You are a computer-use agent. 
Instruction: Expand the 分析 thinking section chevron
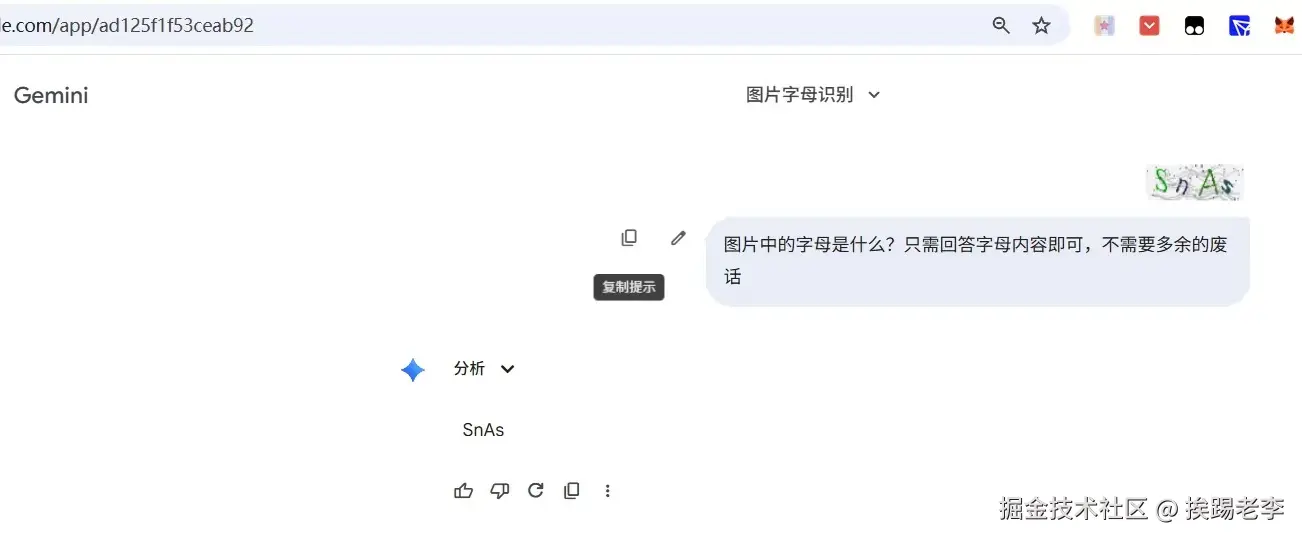pos(507,369)
